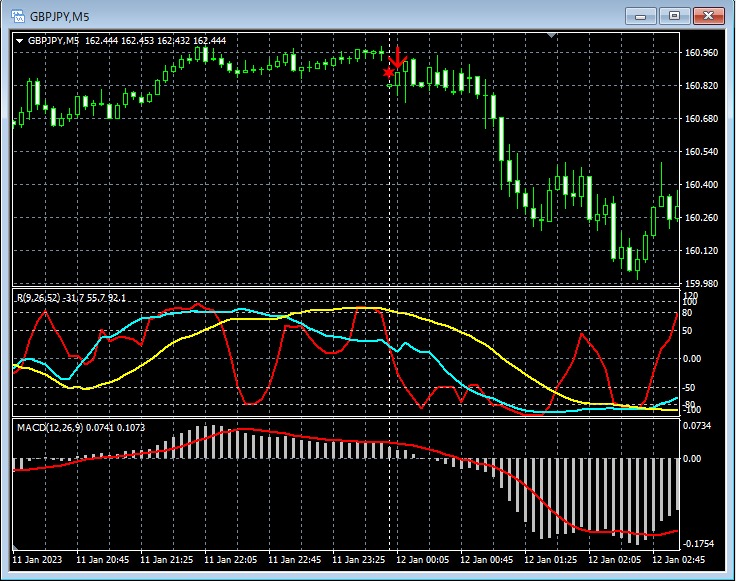Image resolution: width=737 pixels, height=581 pixels.
Task: Click the OHLC price readout in chart header
Action: coord(156,40)
